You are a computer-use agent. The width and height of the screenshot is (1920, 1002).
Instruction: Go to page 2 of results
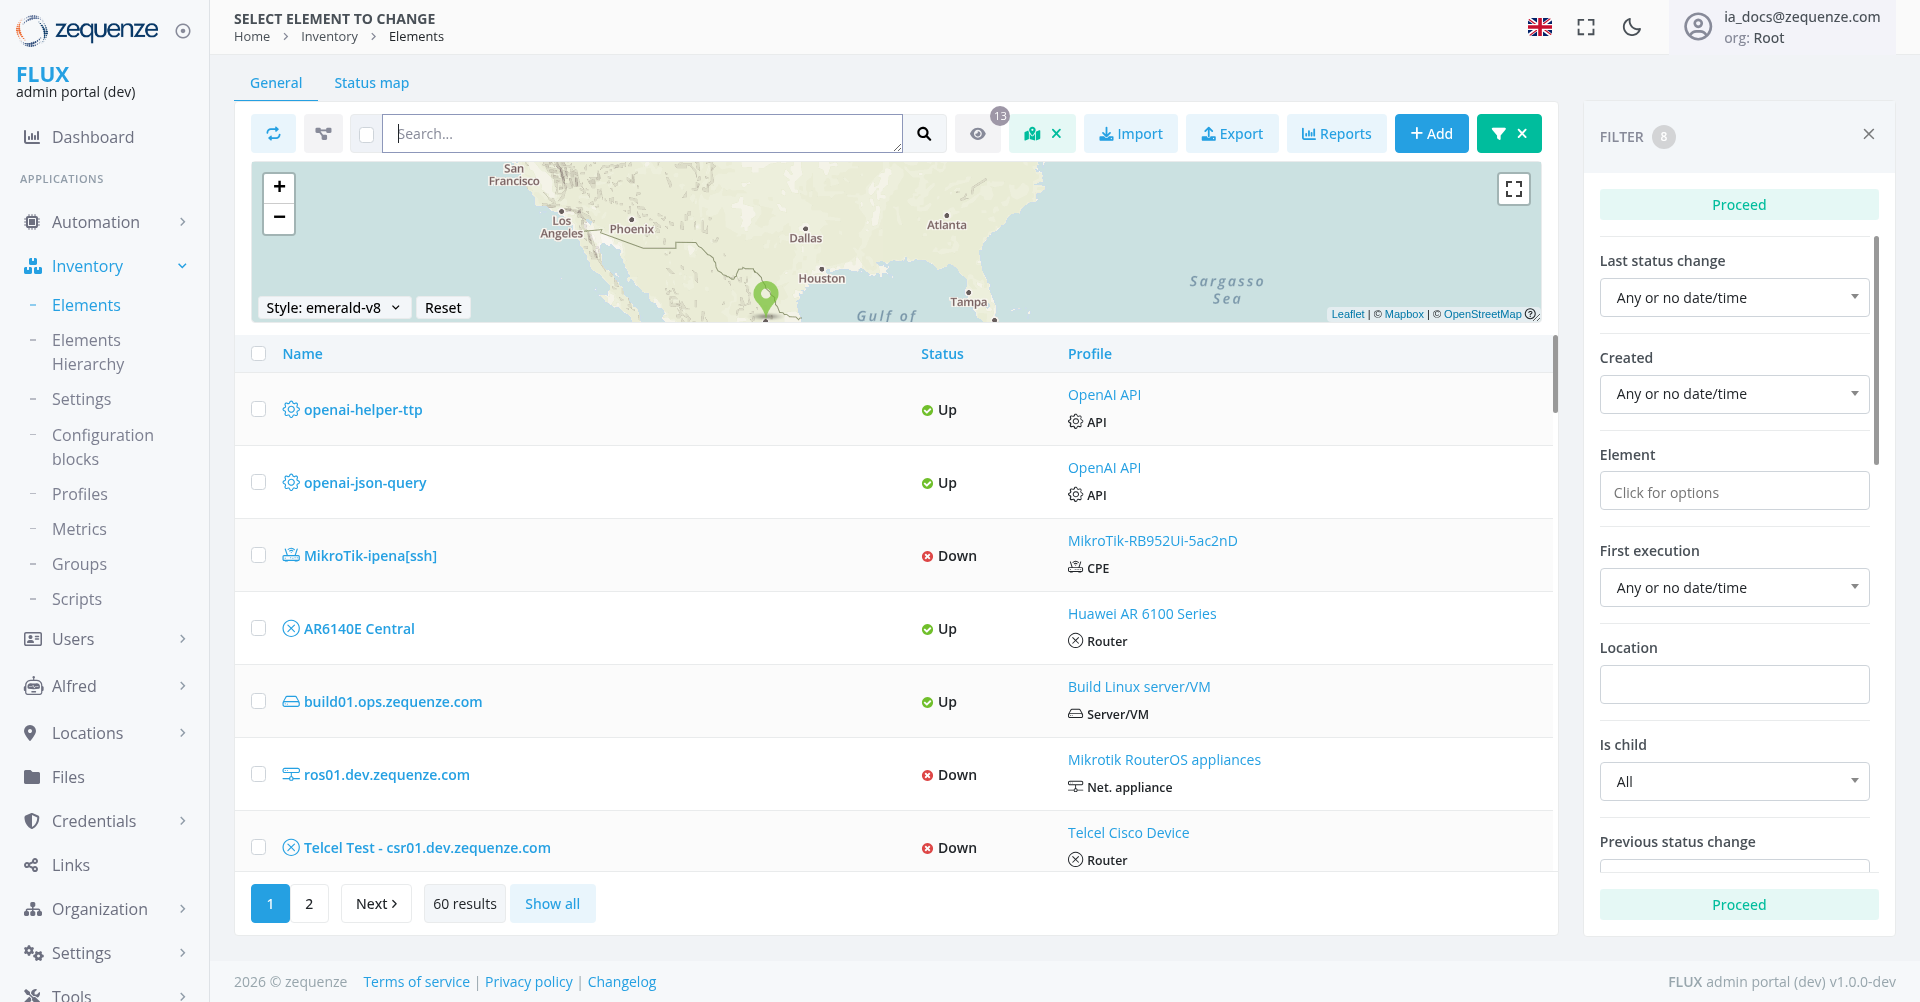pyautogui.click(x=309, y=904)
